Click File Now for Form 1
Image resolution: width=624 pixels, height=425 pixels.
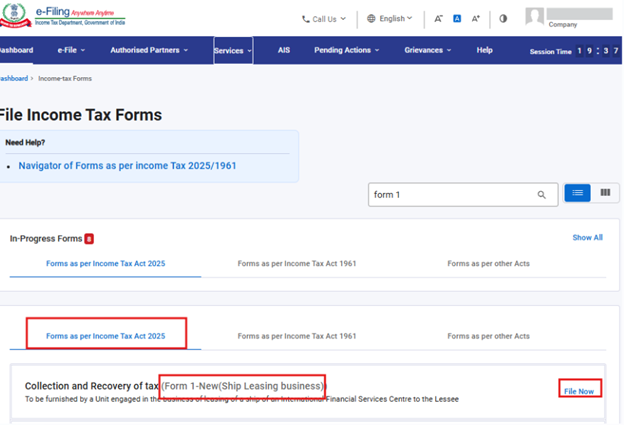click(579, 391)
